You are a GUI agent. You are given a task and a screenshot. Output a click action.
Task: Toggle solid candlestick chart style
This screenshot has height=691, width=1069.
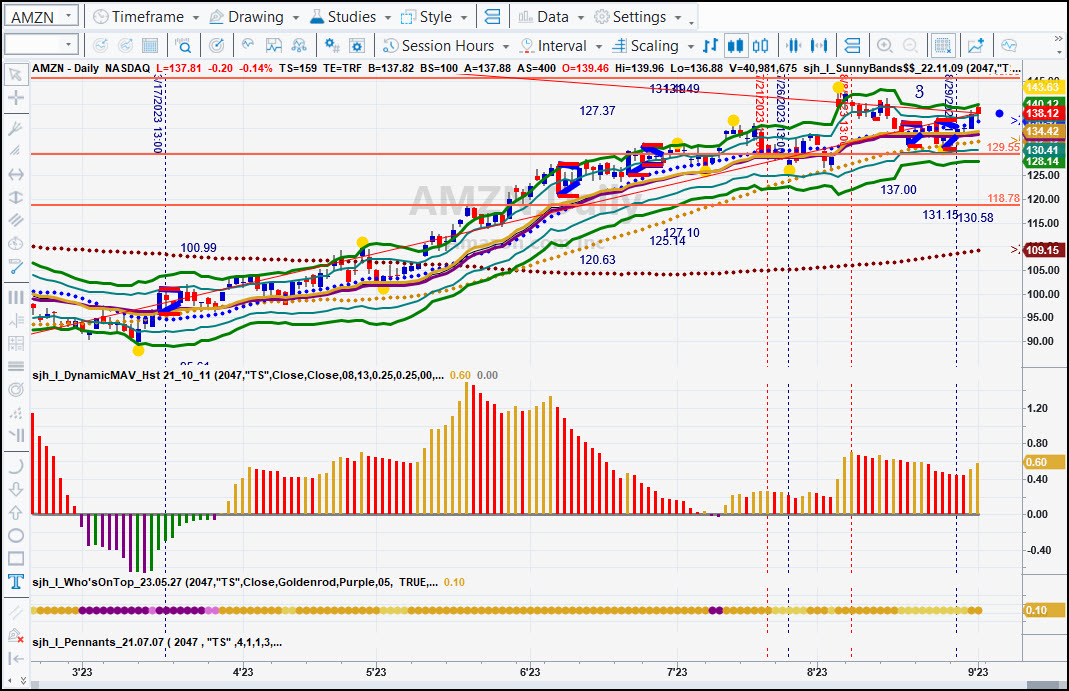coord(736,46)
